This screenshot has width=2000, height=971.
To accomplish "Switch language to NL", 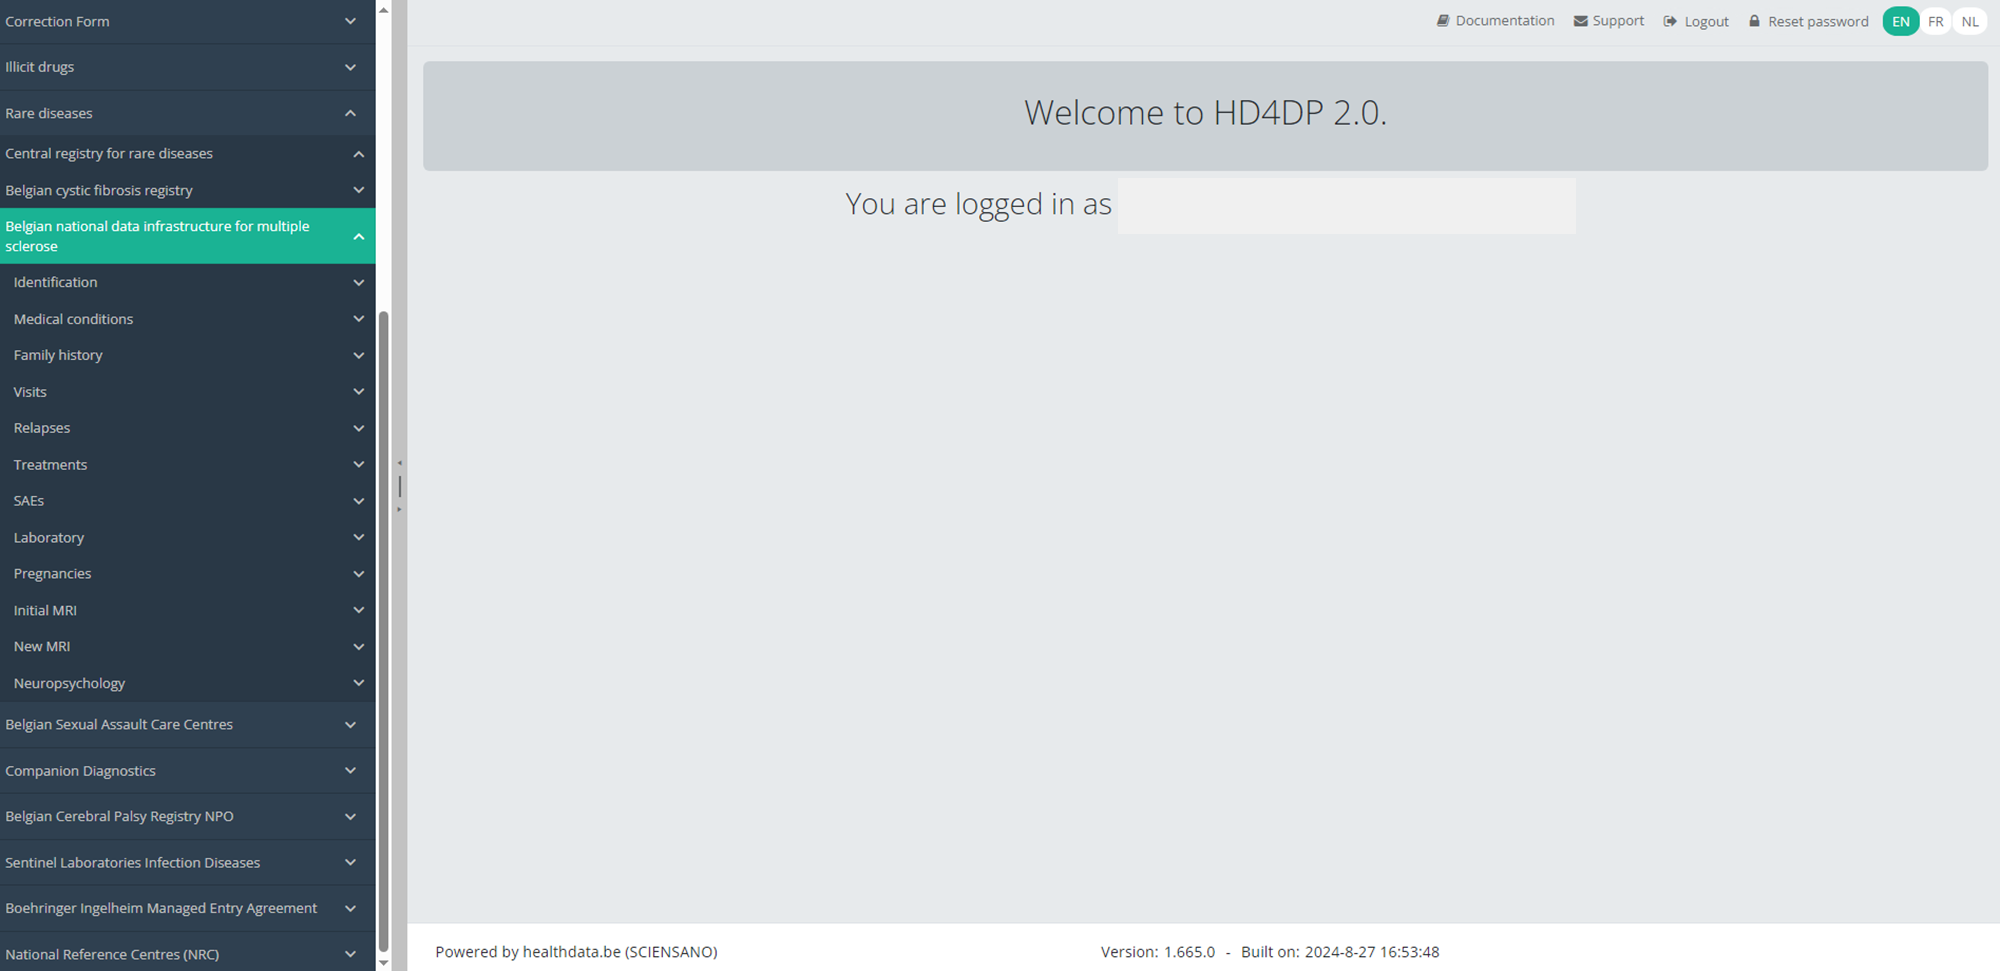I will (1970, 21).
